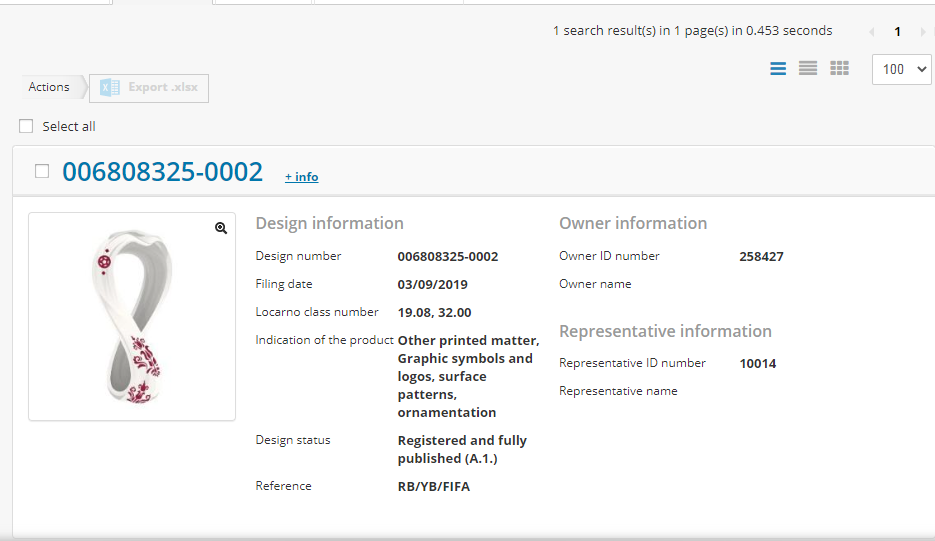Click the 'Select all' label text
The height and width of the screenshot is (541, 935).
(69, 126)
